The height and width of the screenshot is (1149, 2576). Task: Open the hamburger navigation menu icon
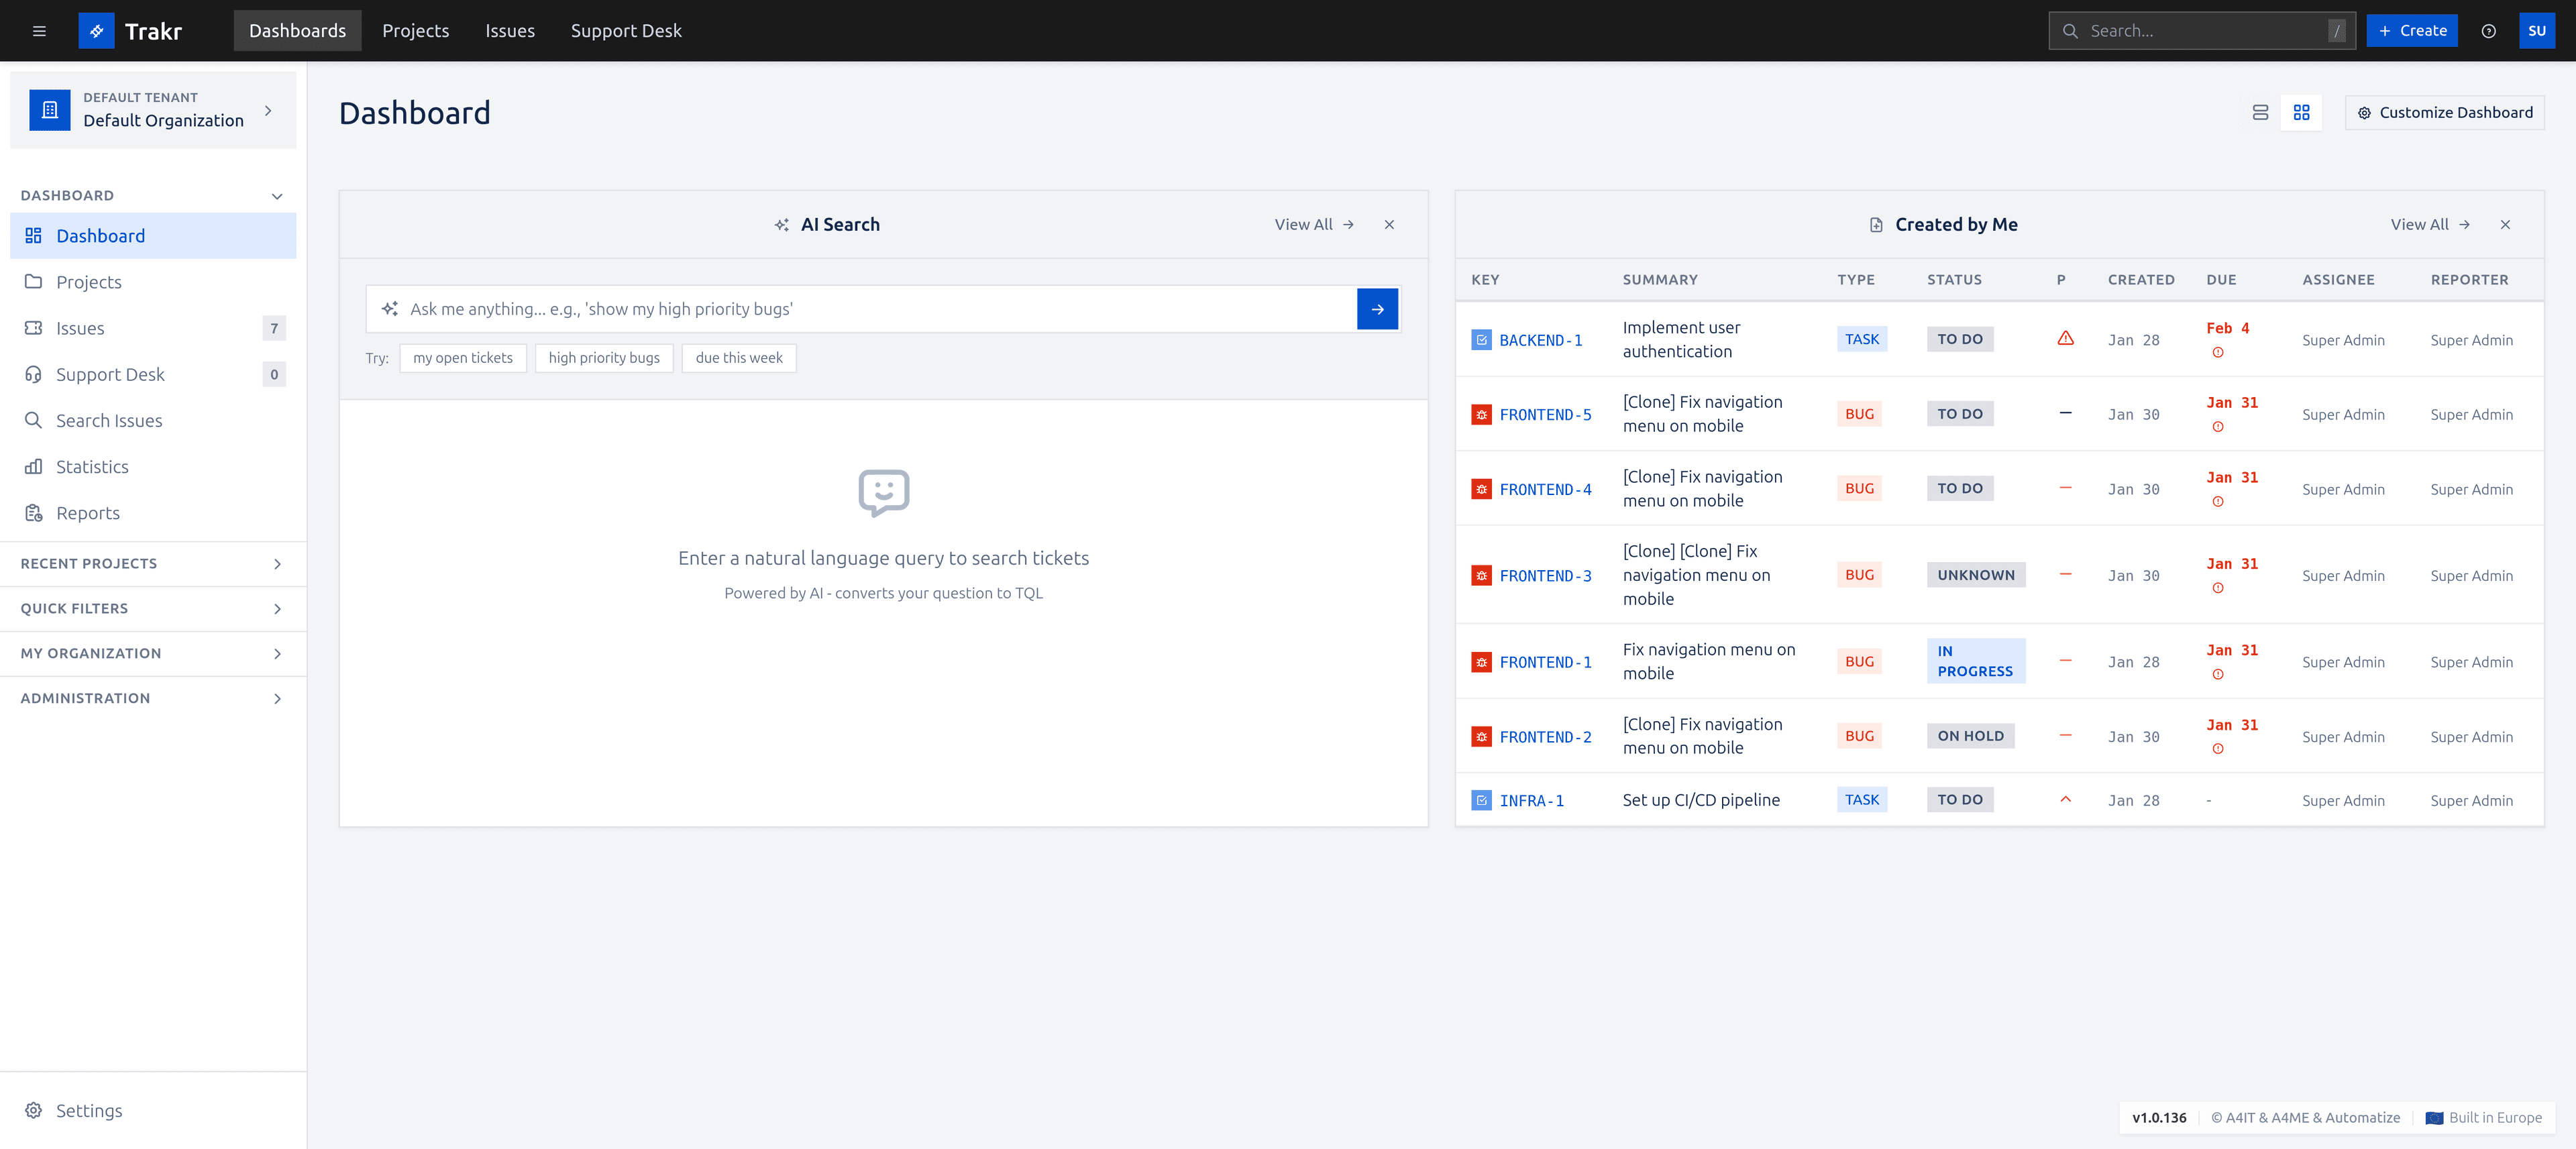pyautogui.click(x=39, y=30)
